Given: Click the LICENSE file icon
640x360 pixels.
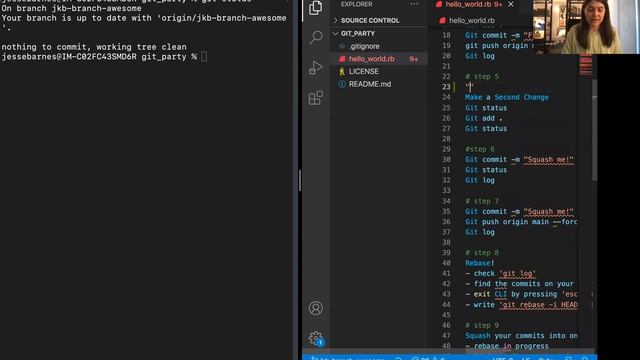Looking at the screenshot, I should coord(342,71).
